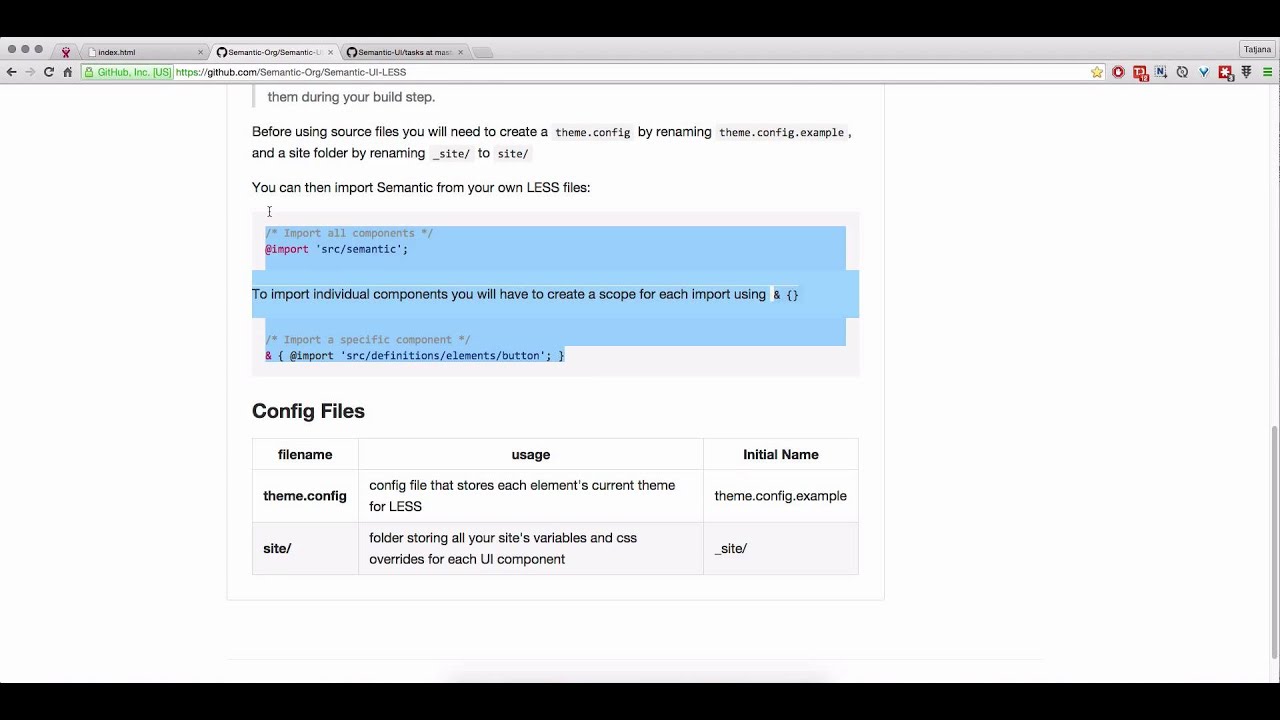Click the '/* Import all components */' comment
This screenshot has width=1280, height=720.
[x=349, y=233]
